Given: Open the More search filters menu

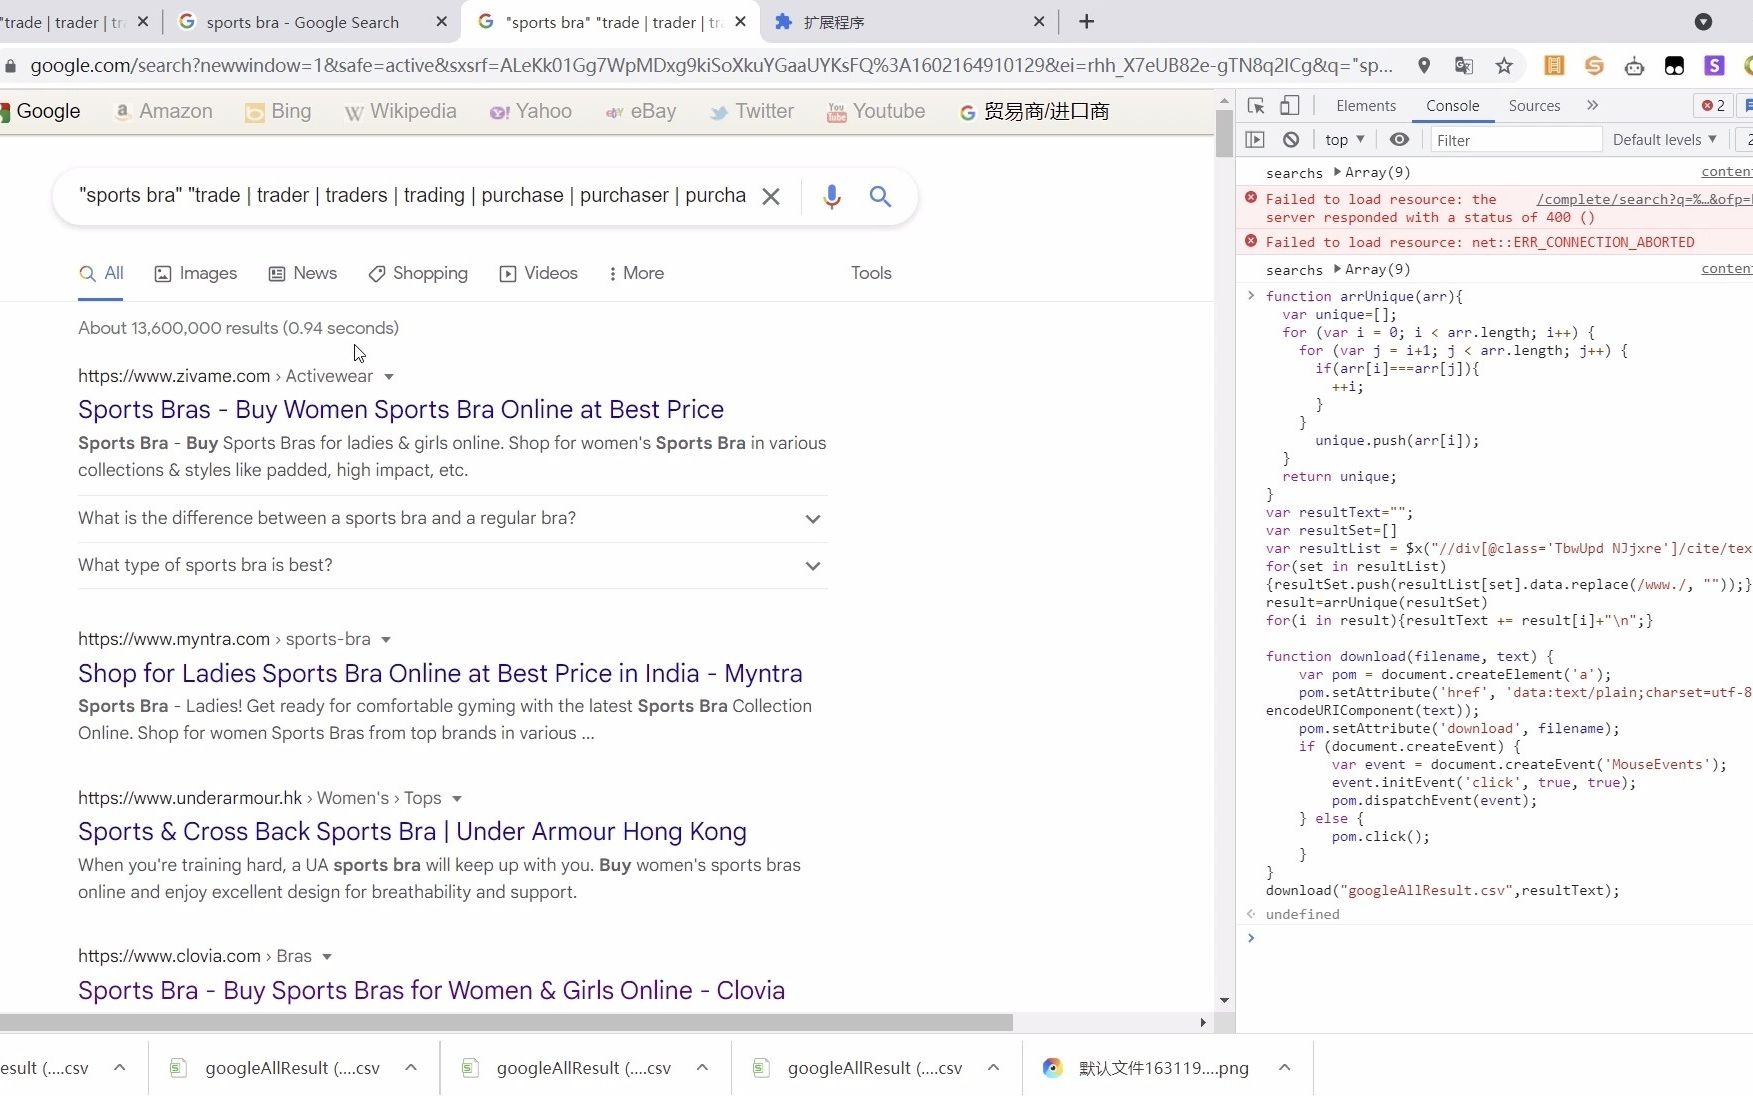Looking at the screenshot, I should (x=636, y=273).
